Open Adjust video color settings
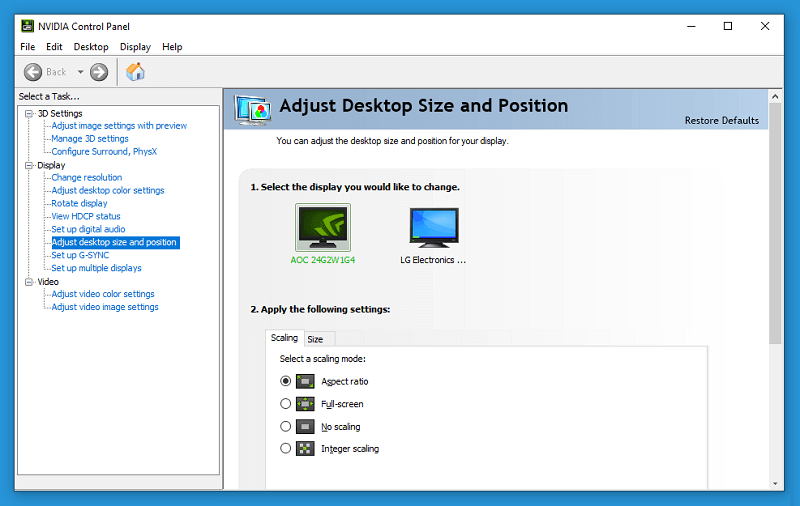 pyautogui.click(x=103, y=294)
